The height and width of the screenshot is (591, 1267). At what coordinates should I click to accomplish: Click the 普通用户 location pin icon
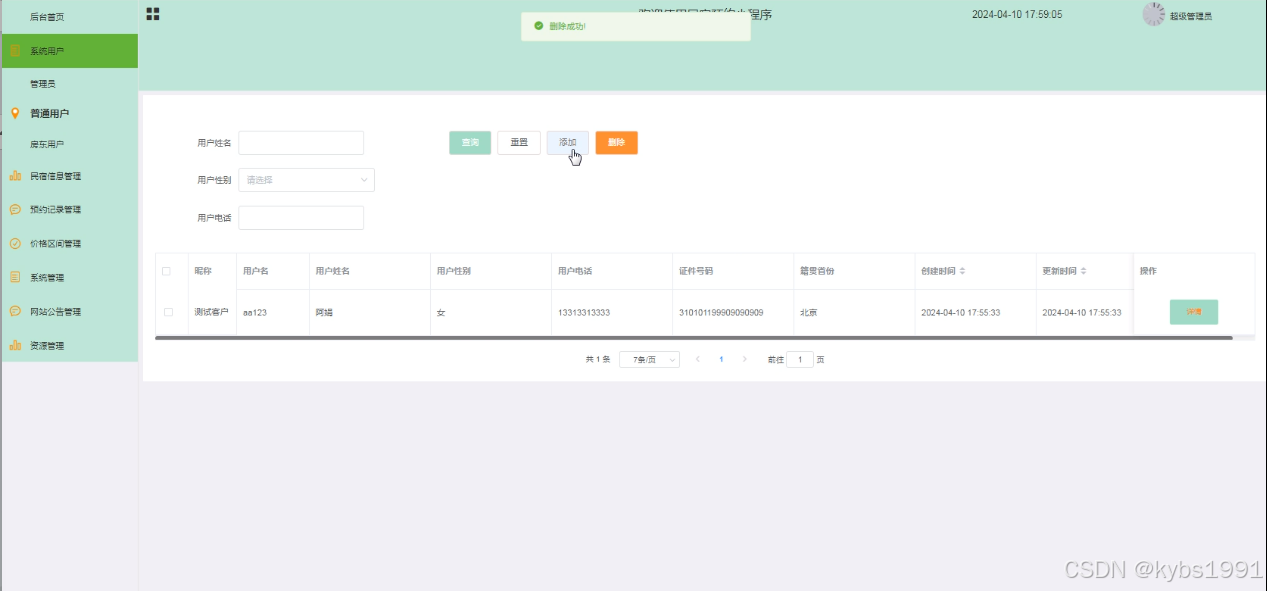click(x=15, y=113)
